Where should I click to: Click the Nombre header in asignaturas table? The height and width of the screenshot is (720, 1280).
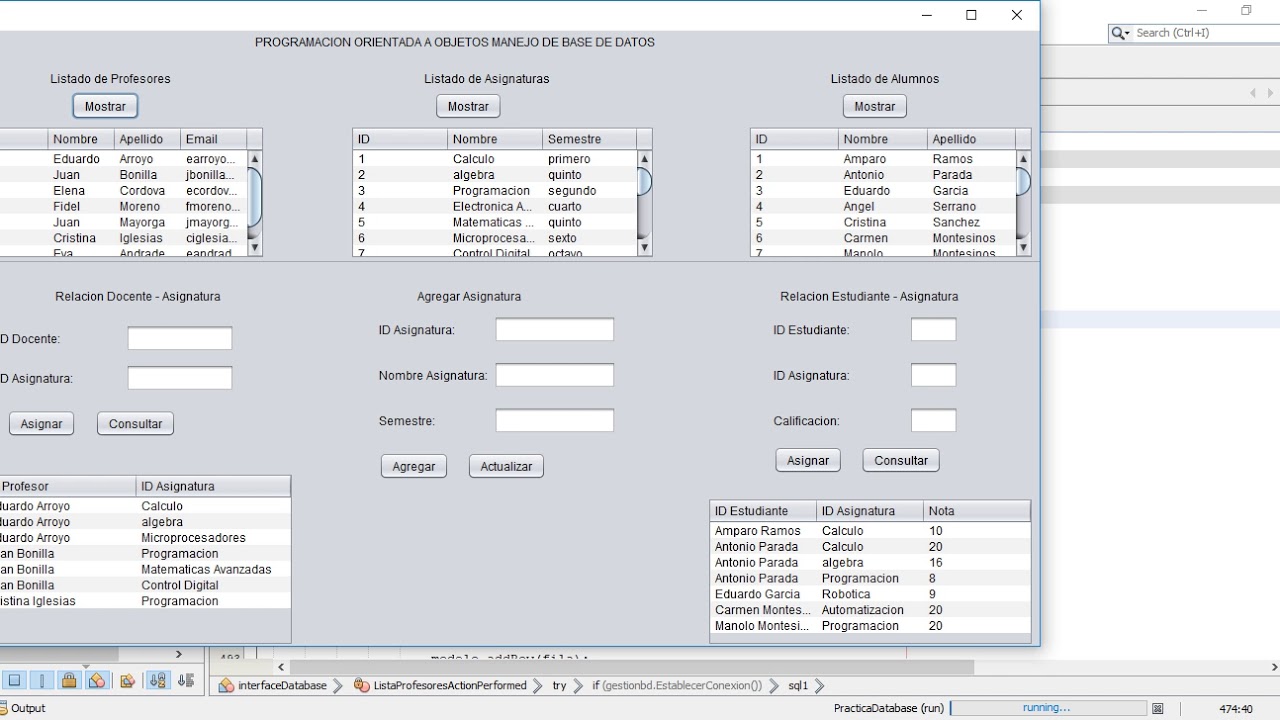coord(495,139)
